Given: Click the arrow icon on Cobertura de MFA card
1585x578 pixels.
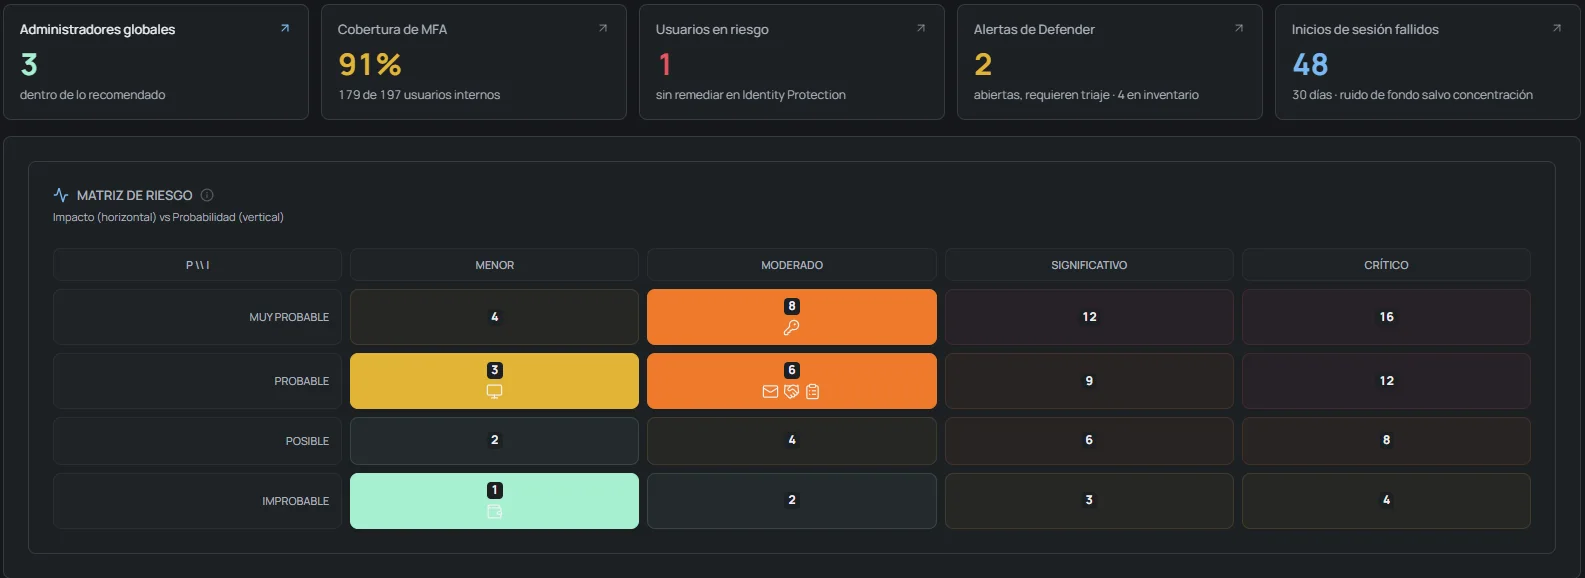Looking at the screenshot, I should point(603,28).
